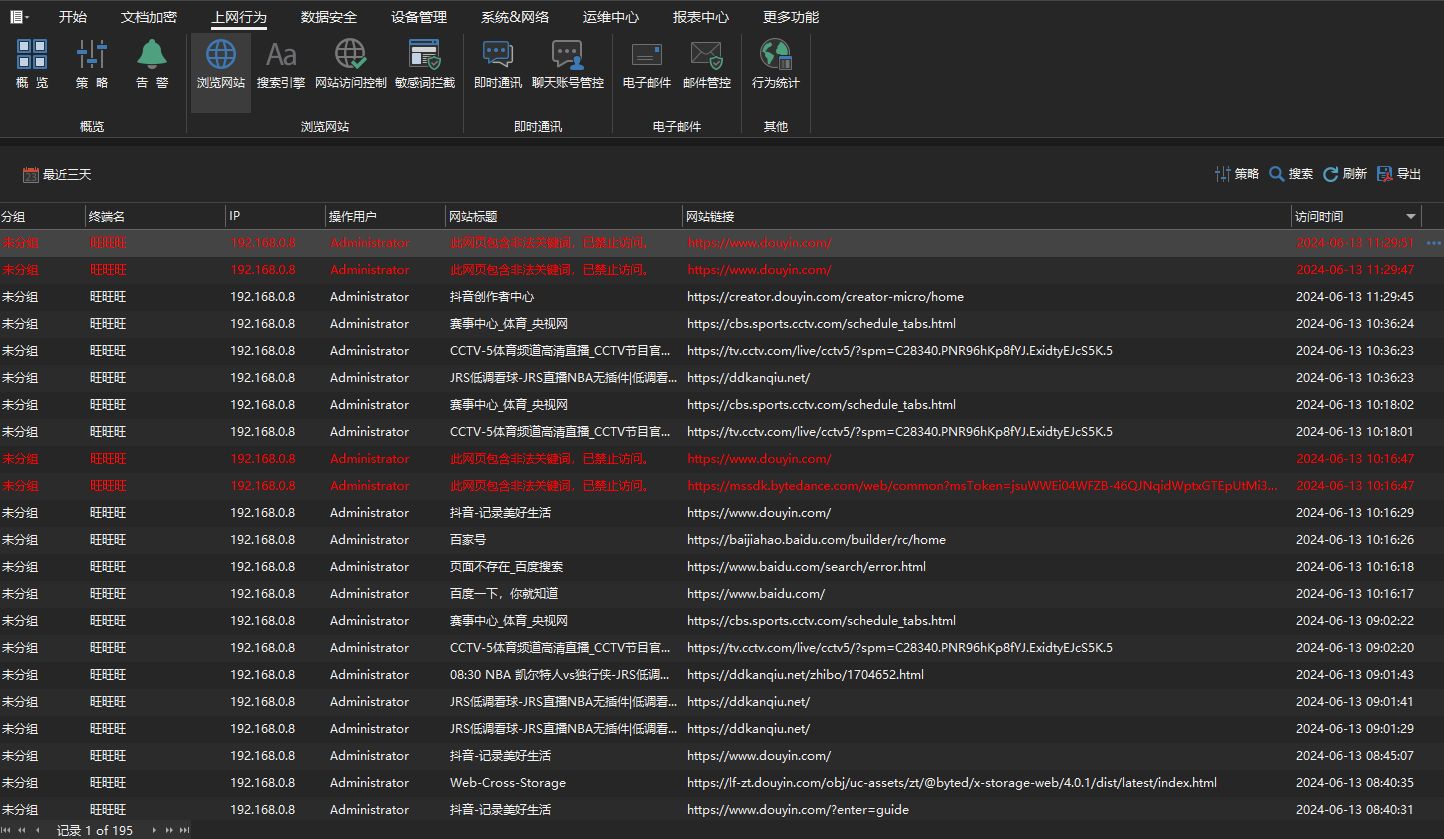The image size is (1444, 839).
Task: Open 策略 button above the table
Action: click(x=1237, y=174)
